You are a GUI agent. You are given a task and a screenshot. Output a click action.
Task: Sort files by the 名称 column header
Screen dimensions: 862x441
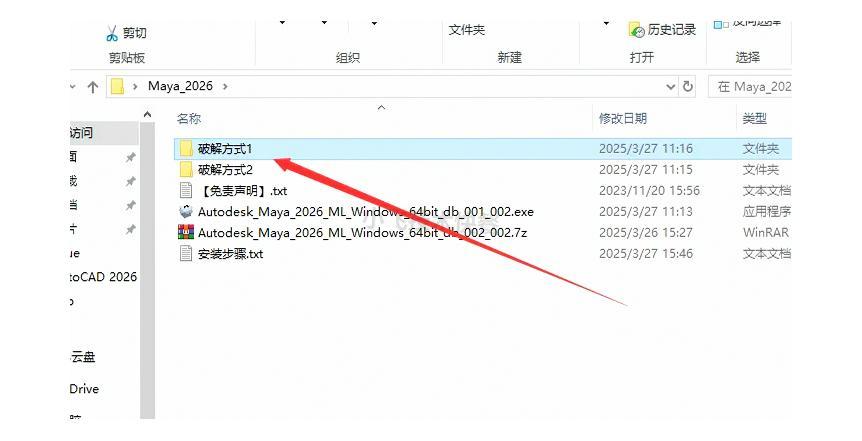189,118
